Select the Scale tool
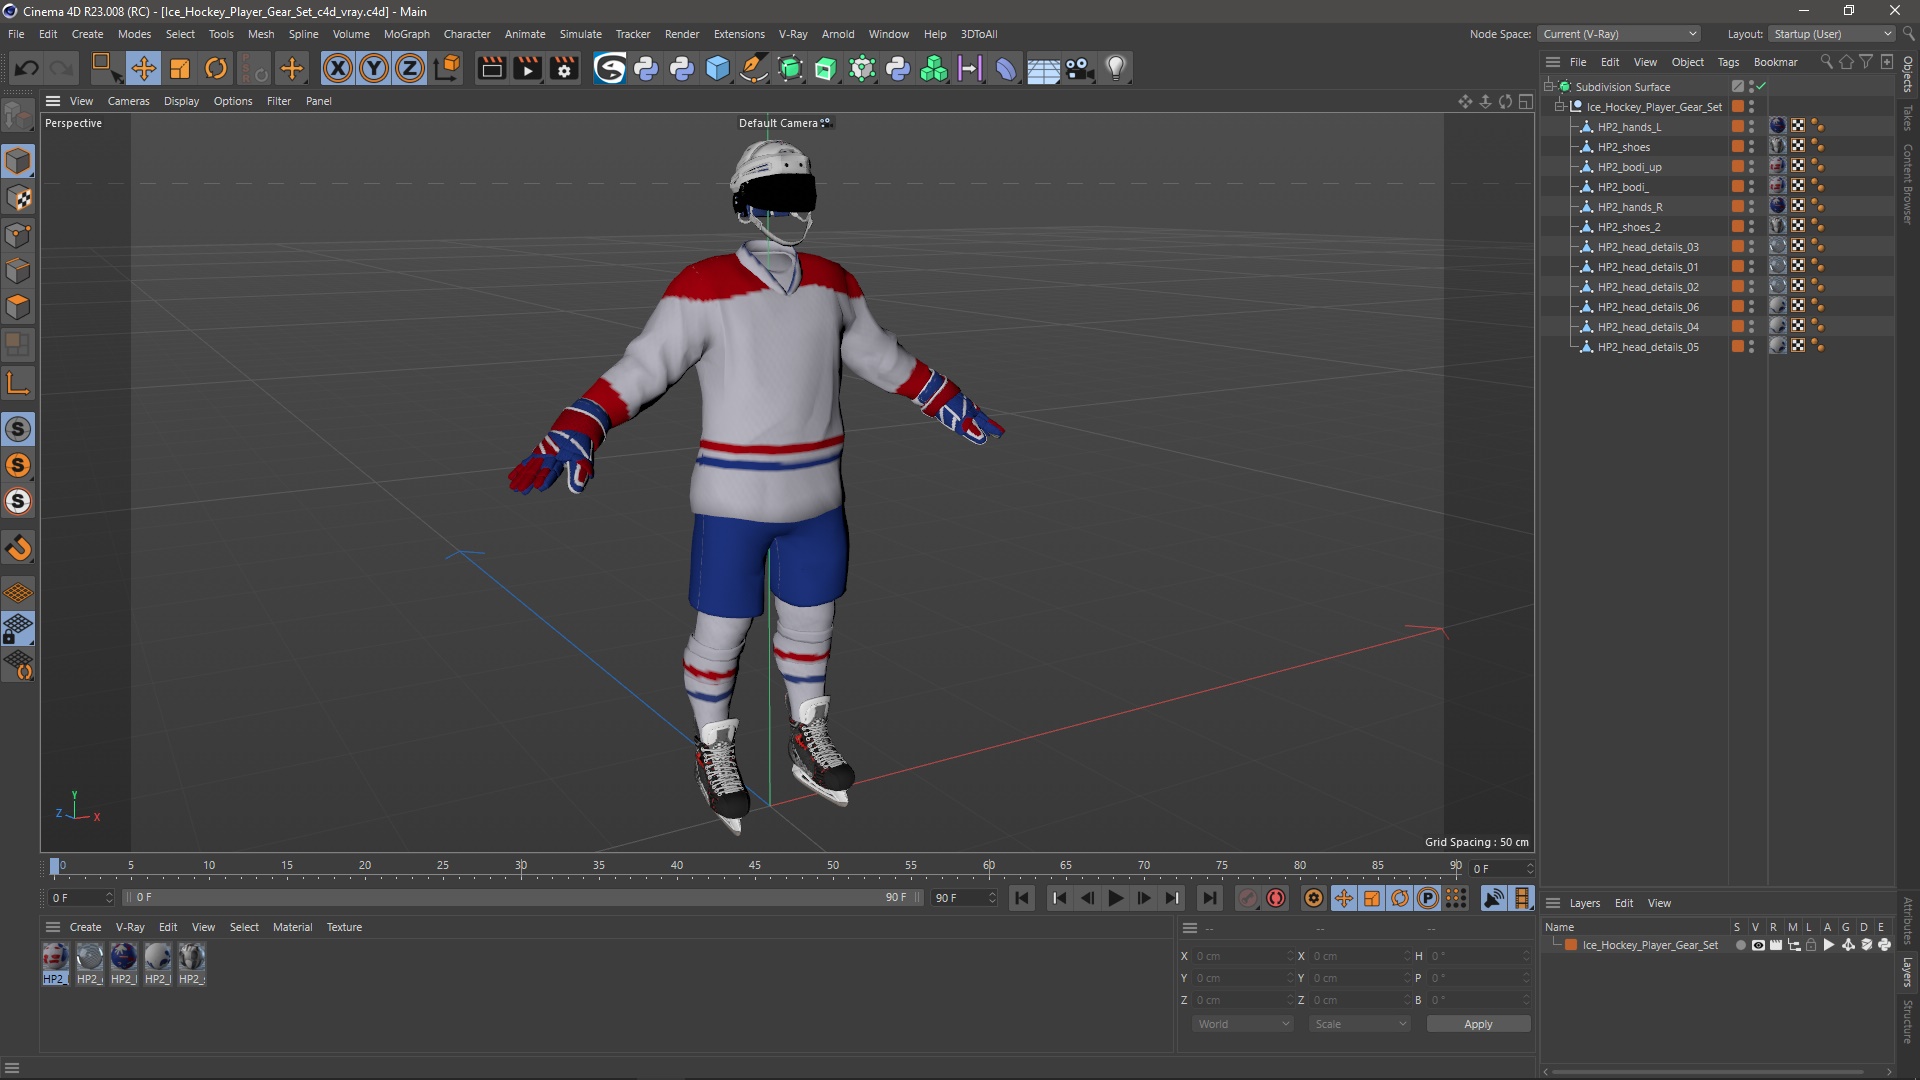The width and height of the screenshot is (1920, 1080). coord(180,68)
